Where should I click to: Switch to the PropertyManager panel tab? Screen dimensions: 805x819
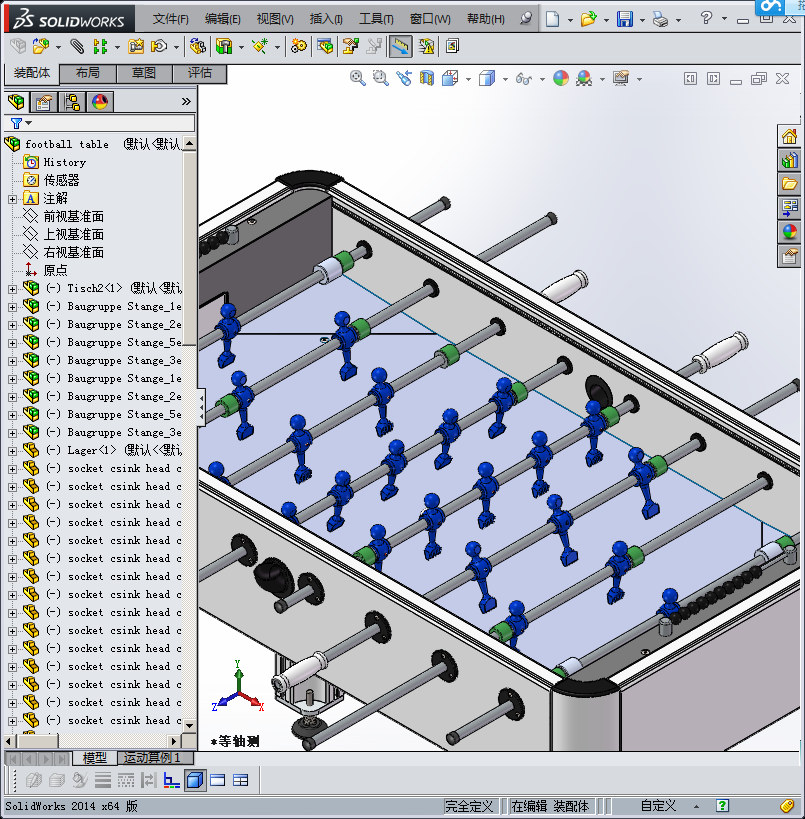44,101
